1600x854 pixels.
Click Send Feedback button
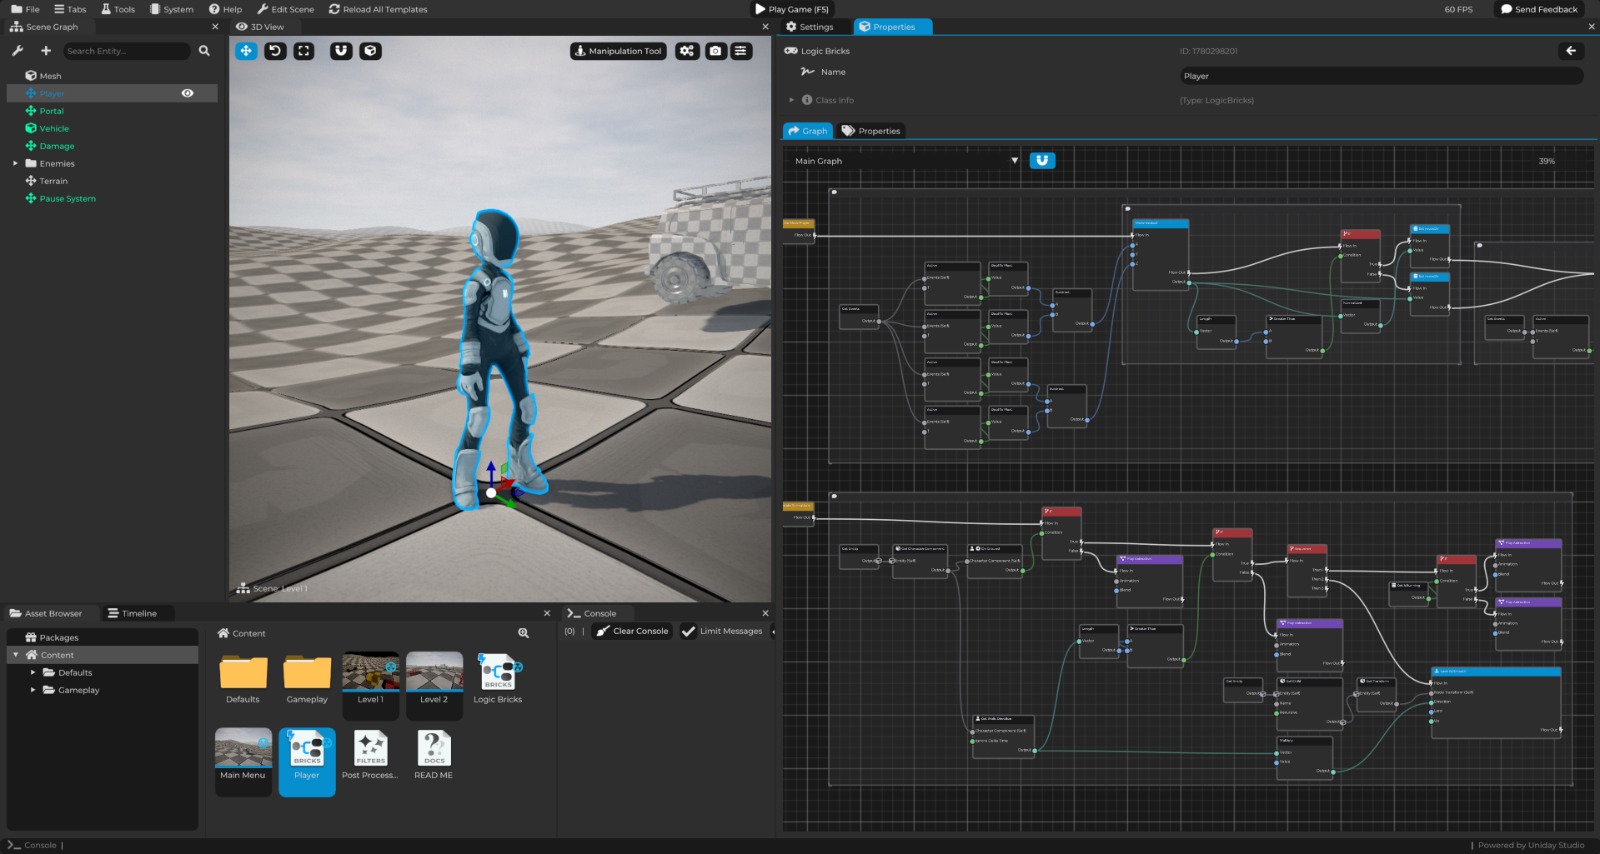(1539, 9)
